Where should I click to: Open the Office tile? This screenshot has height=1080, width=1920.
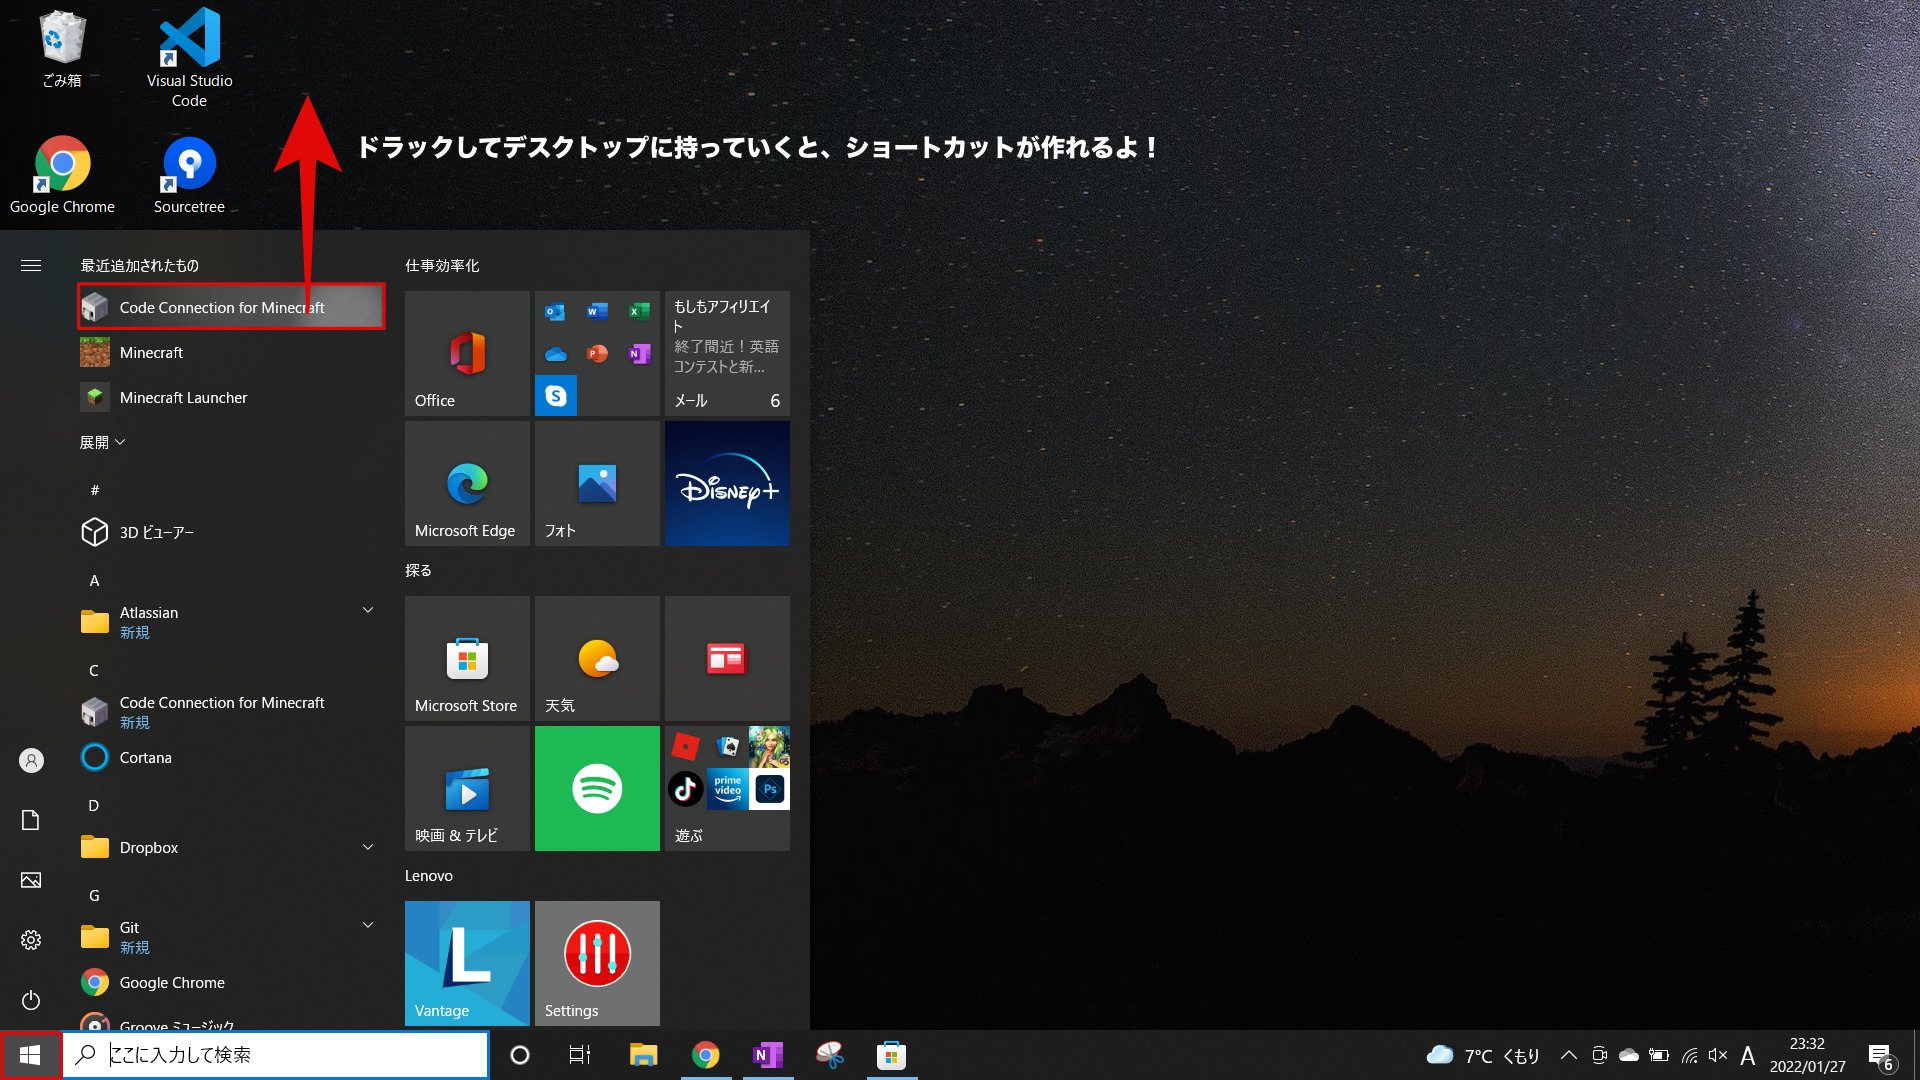coord(466,352)
